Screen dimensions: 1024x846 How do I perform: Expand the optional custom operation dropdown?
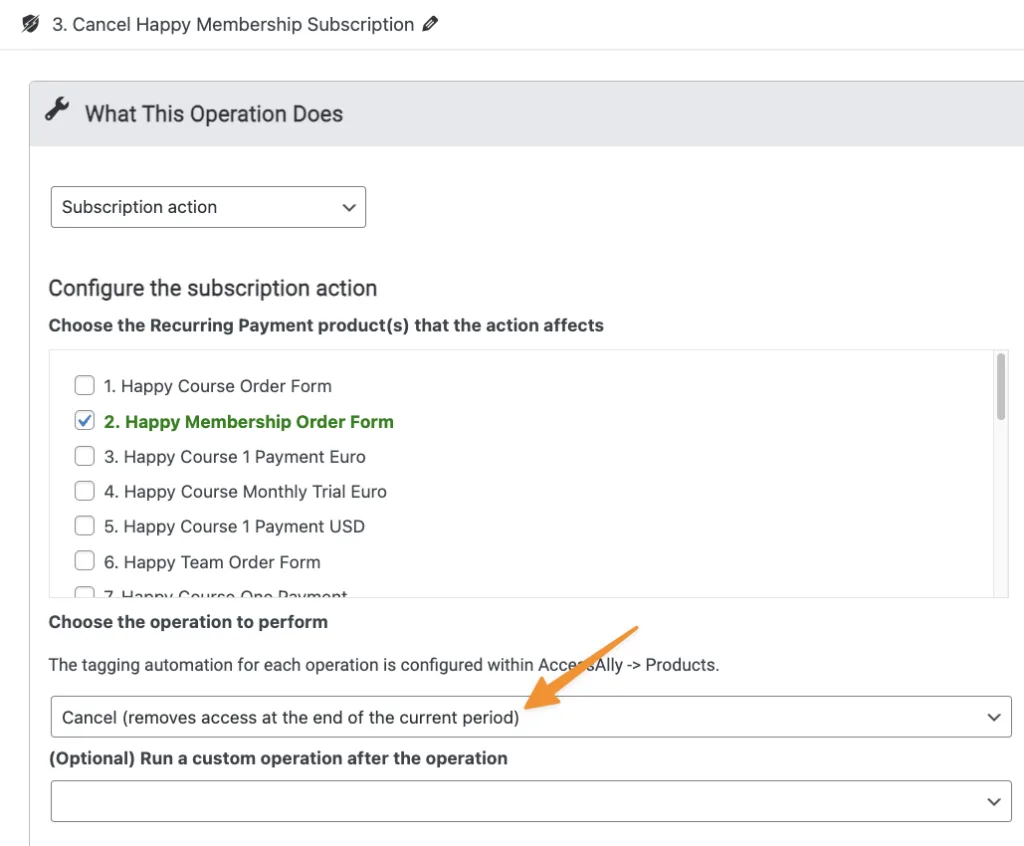coord(530,801)
